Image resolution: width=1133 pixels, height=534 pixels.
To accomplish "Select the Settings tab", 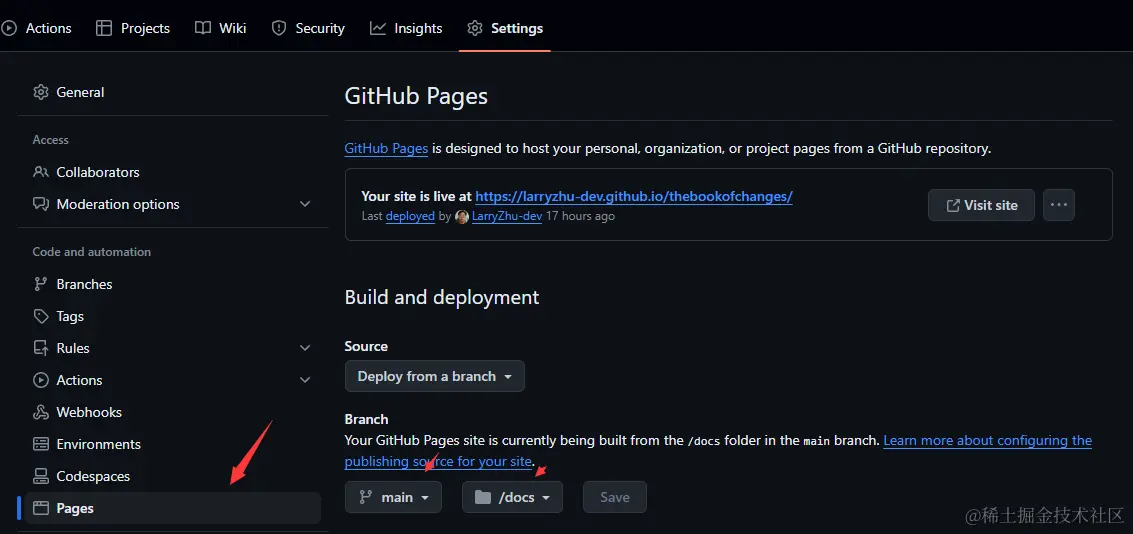I will click(504, 28).
